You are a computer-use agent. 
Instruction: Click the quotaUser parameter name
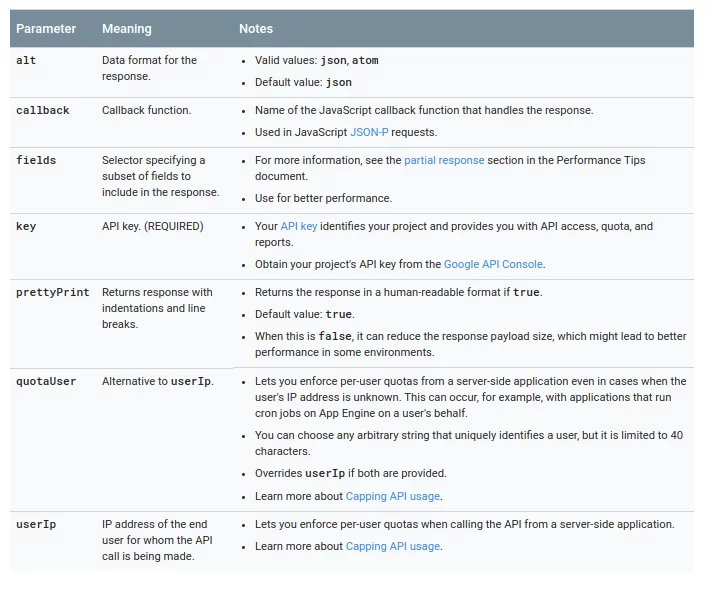pyautogui.click(x=46, y=381)
